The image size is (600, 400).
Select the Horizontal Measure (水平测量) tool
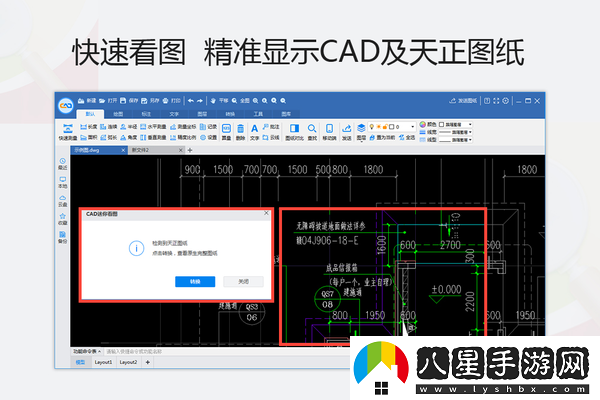(x=153, y=127)
